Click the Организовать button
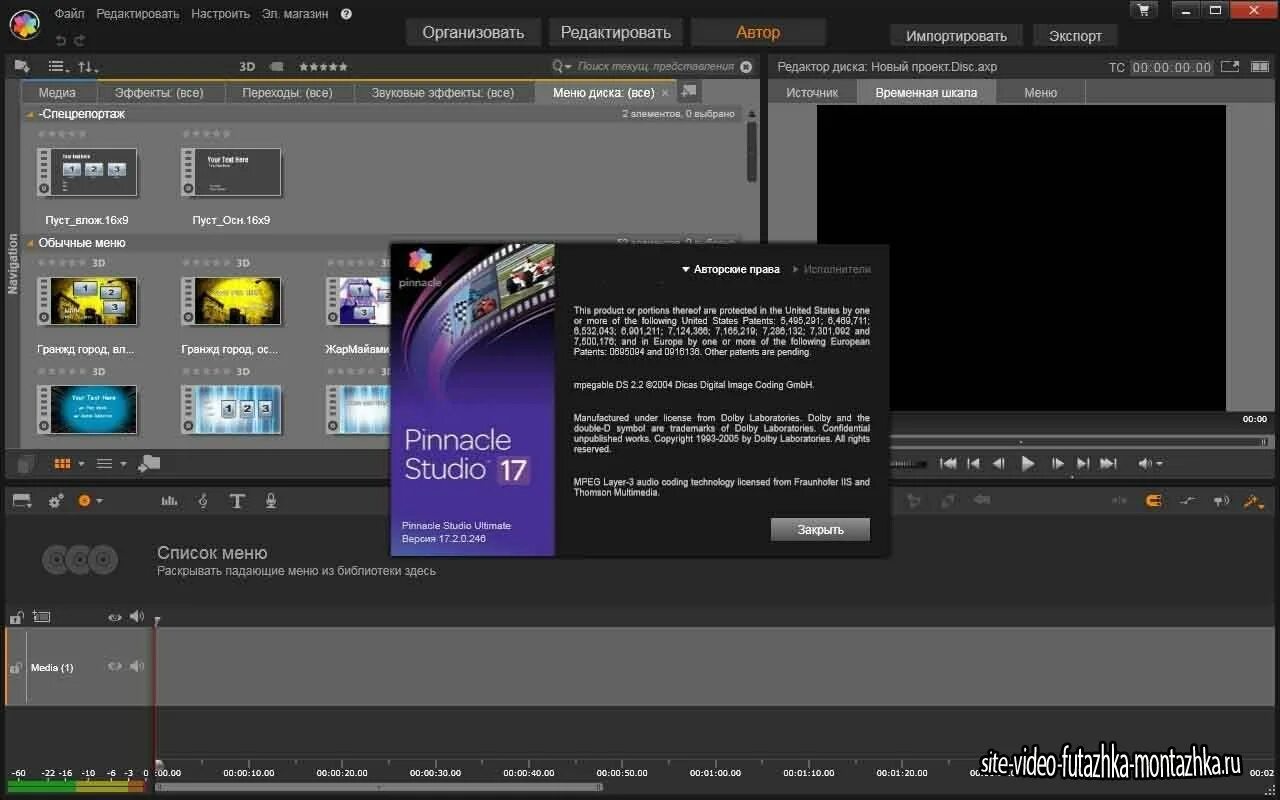 pyautogui.click(x=473, y=32)
